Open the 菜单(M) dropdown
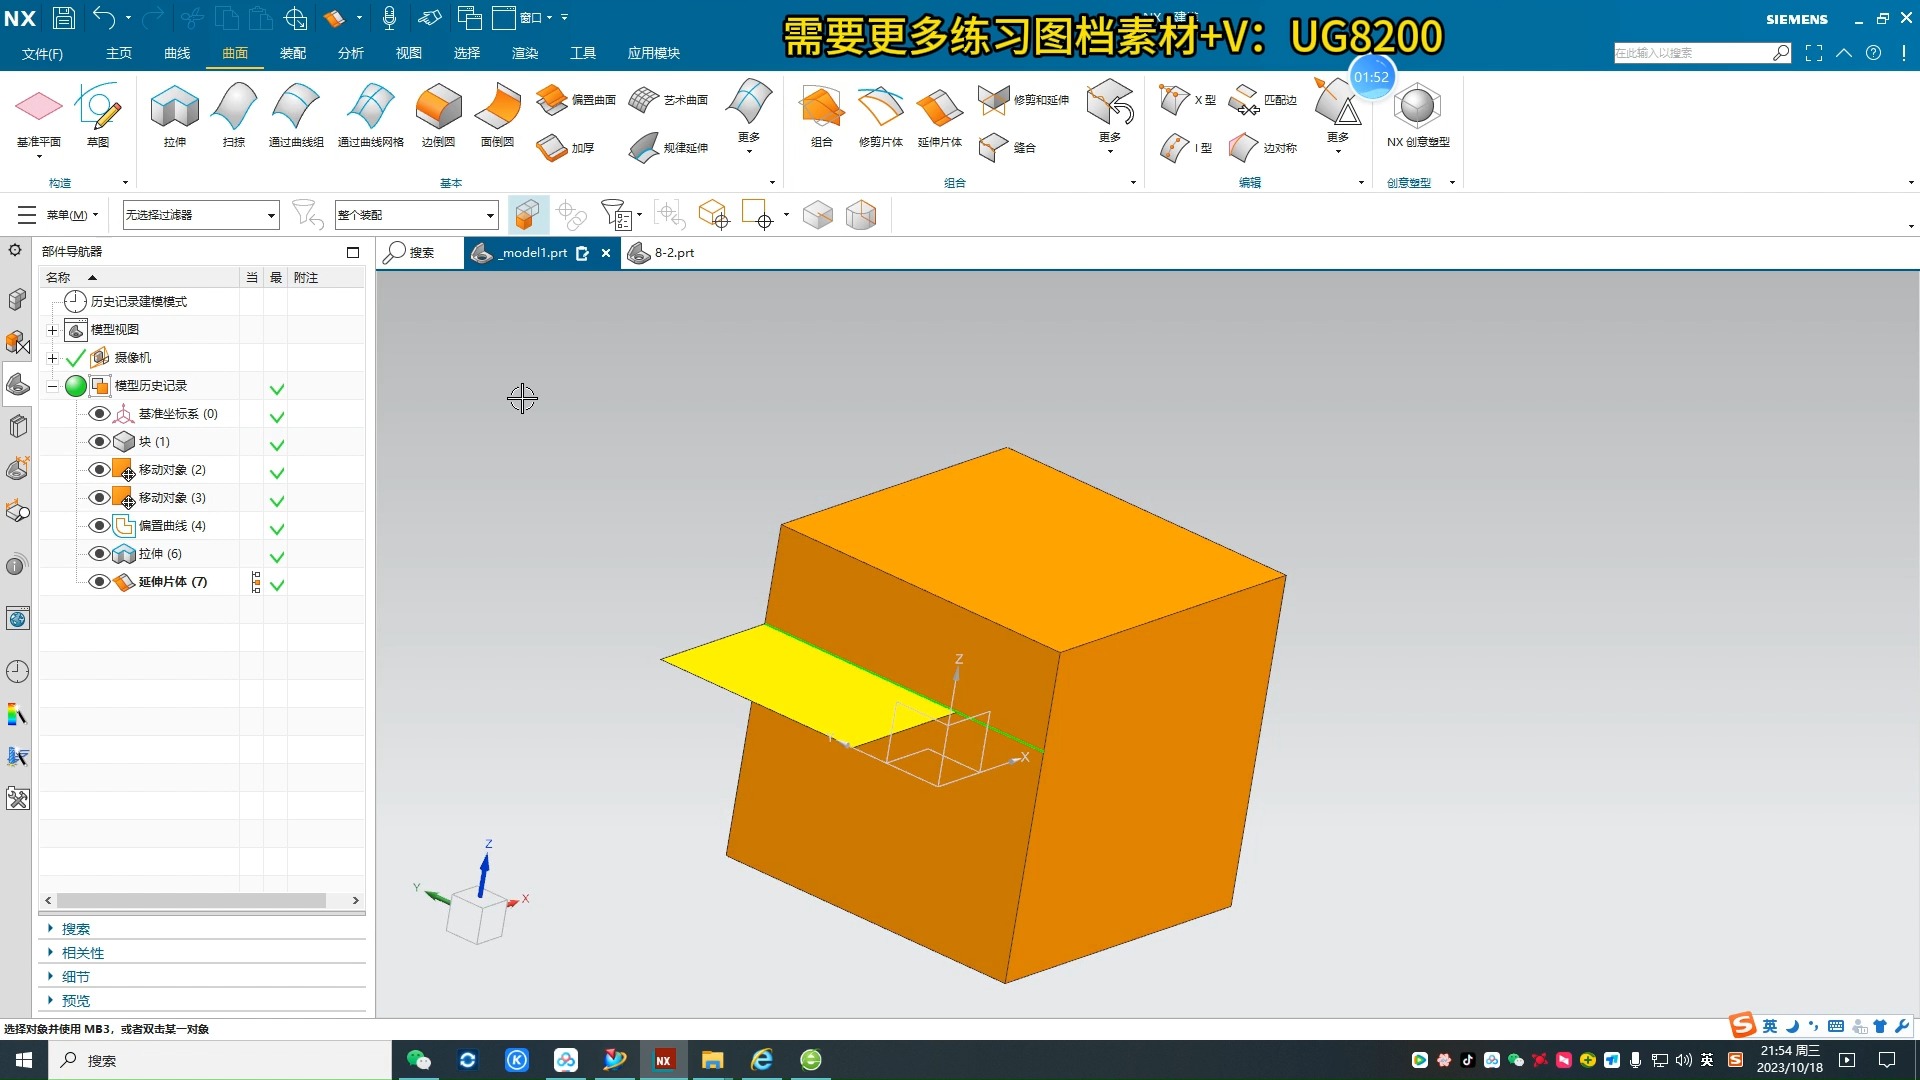 pyautogui.click(x=59, y=215)
